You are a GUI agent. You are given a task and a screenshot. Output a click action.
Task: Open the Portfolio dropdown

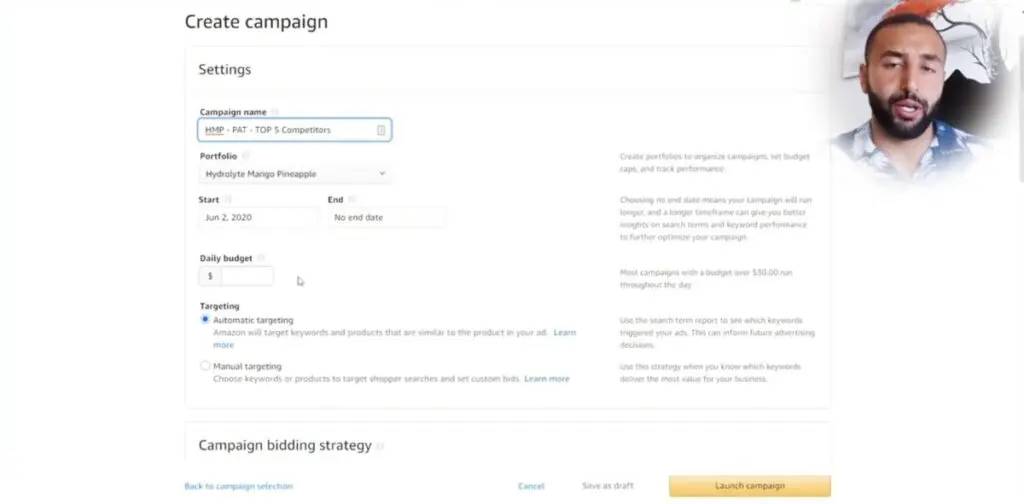click(294, 174)
